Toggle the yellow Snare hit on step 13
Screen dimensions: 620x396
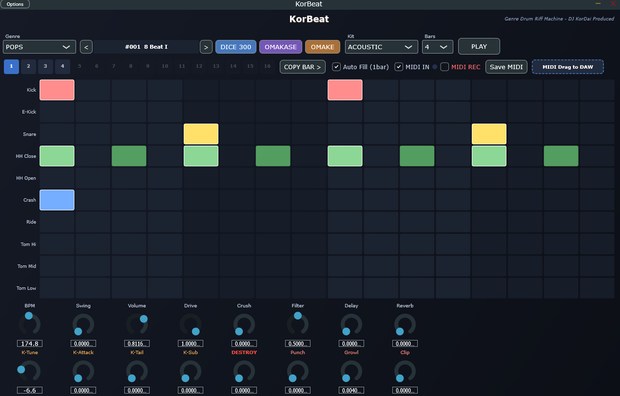(489, 134)
